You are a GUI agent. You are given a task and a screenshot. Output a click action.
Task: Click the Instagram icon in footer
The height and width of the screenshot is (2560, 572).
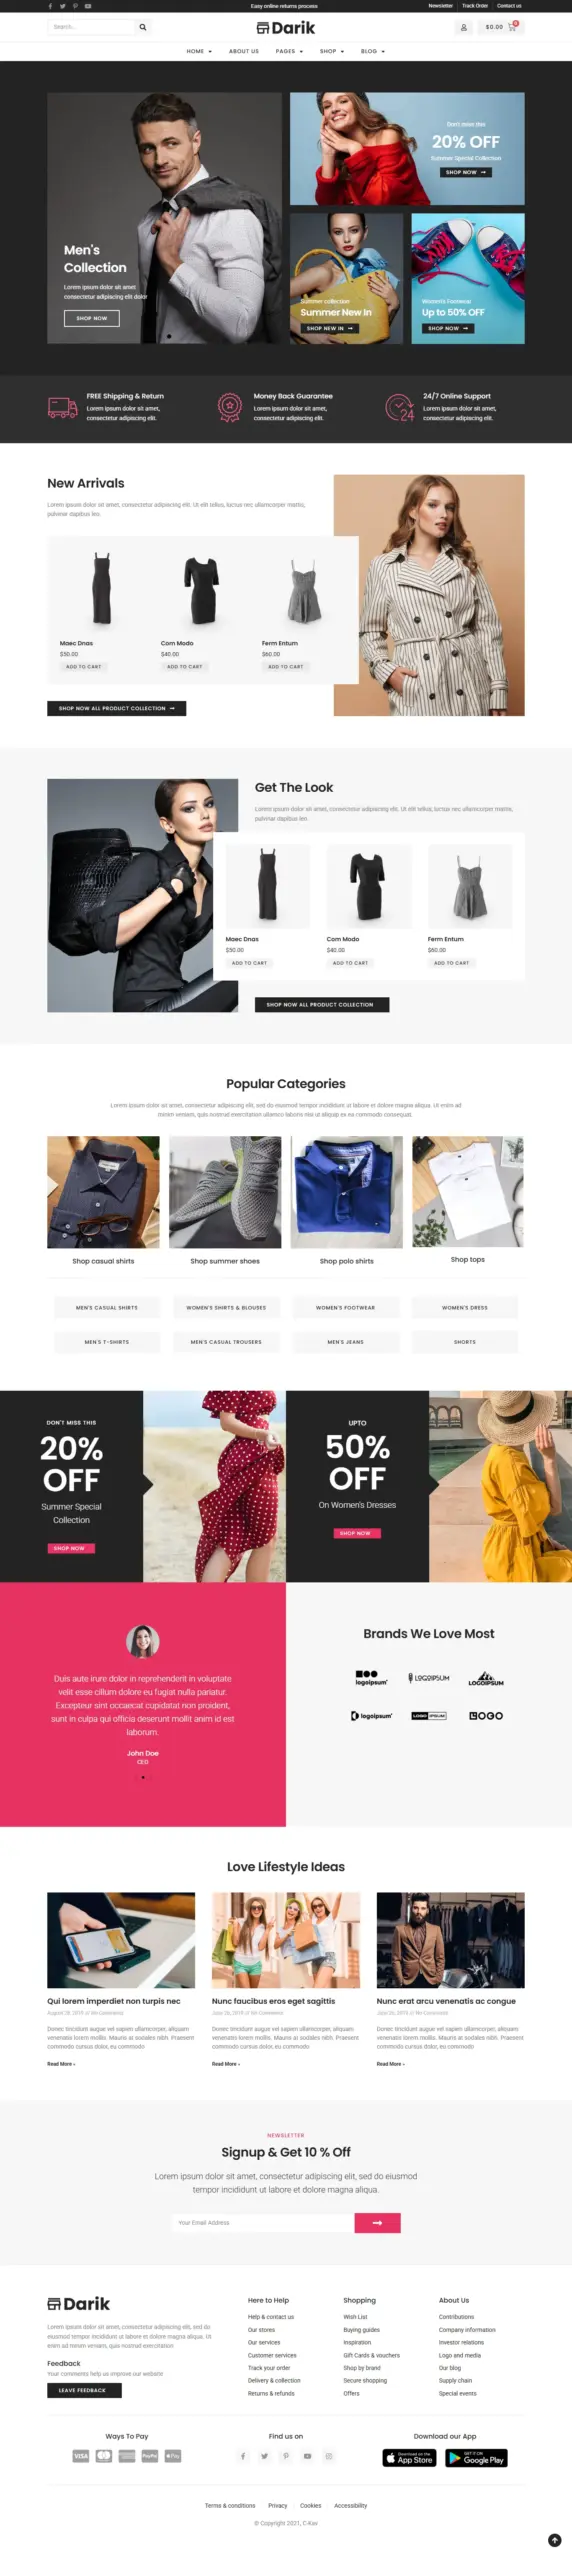click(329, 2455)
